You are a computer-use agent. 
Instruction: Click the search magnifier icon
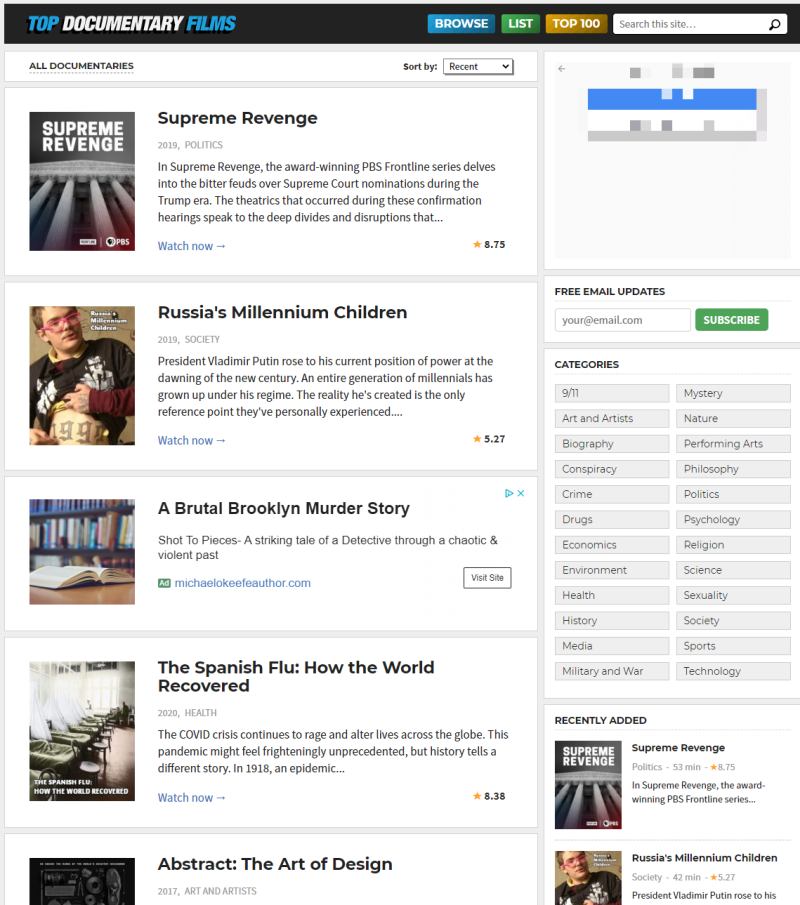[x=774, y=24]
